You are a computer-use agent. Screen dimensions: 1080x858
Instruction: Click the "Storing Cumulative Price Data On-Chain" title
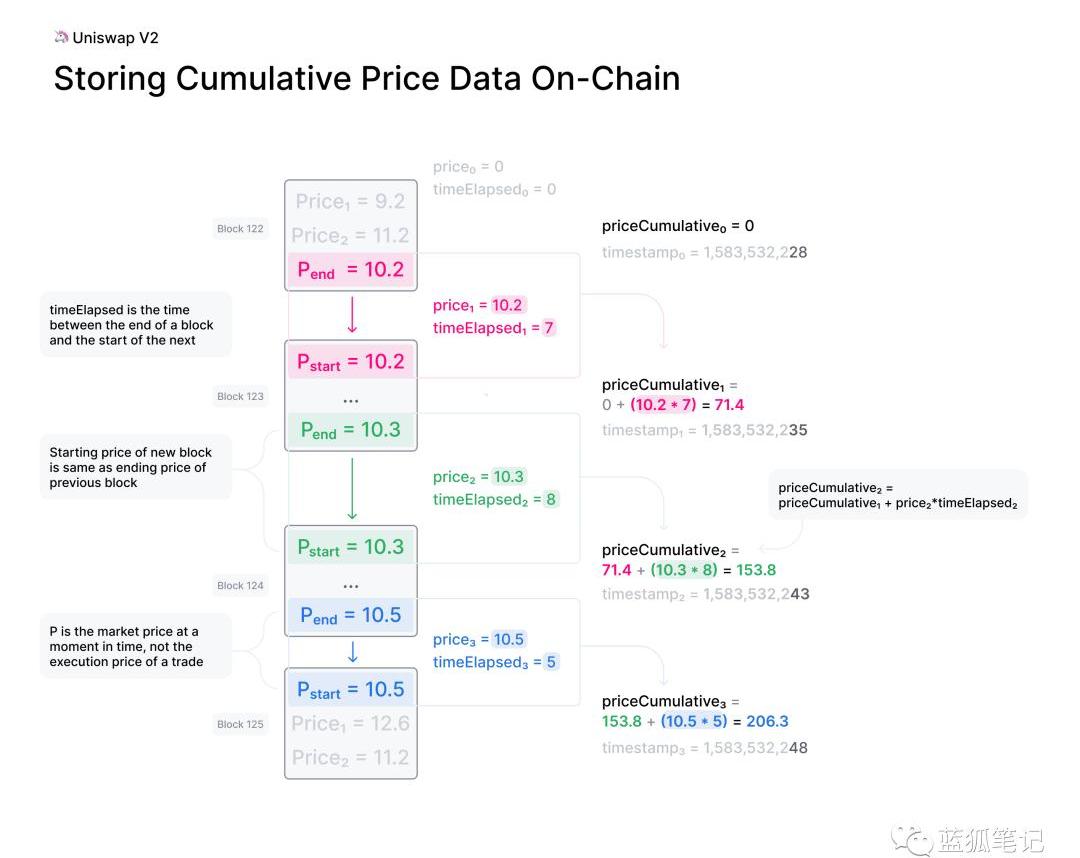click(x=366, y=79)
